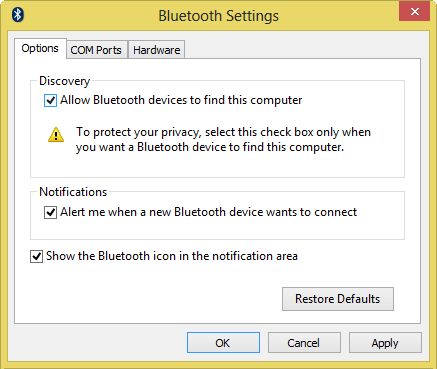Close the Bluetooth Settings dialog
Viewport: 437px width, 369px height.
(415, 12)
